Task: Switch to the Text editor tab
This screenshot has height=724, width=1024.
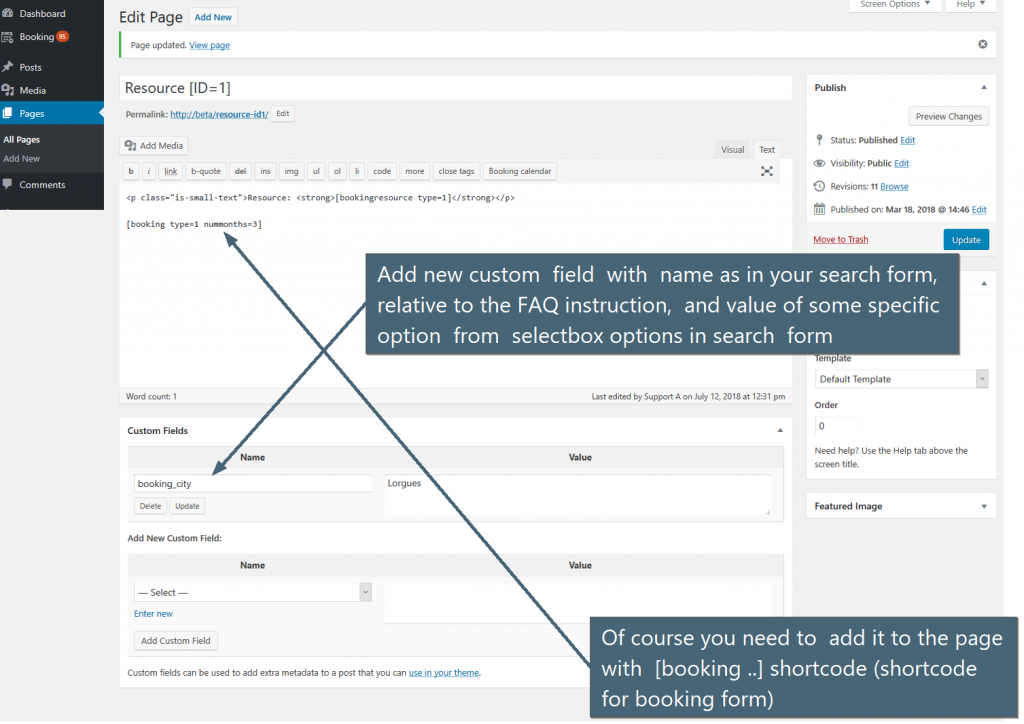Action: (767, 149)
